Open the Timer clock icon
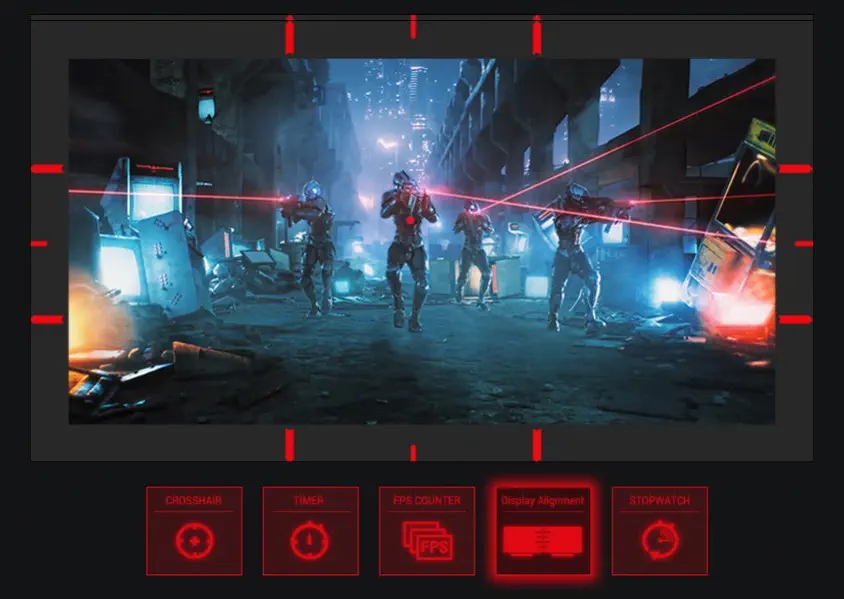 (x=310, y=541)
